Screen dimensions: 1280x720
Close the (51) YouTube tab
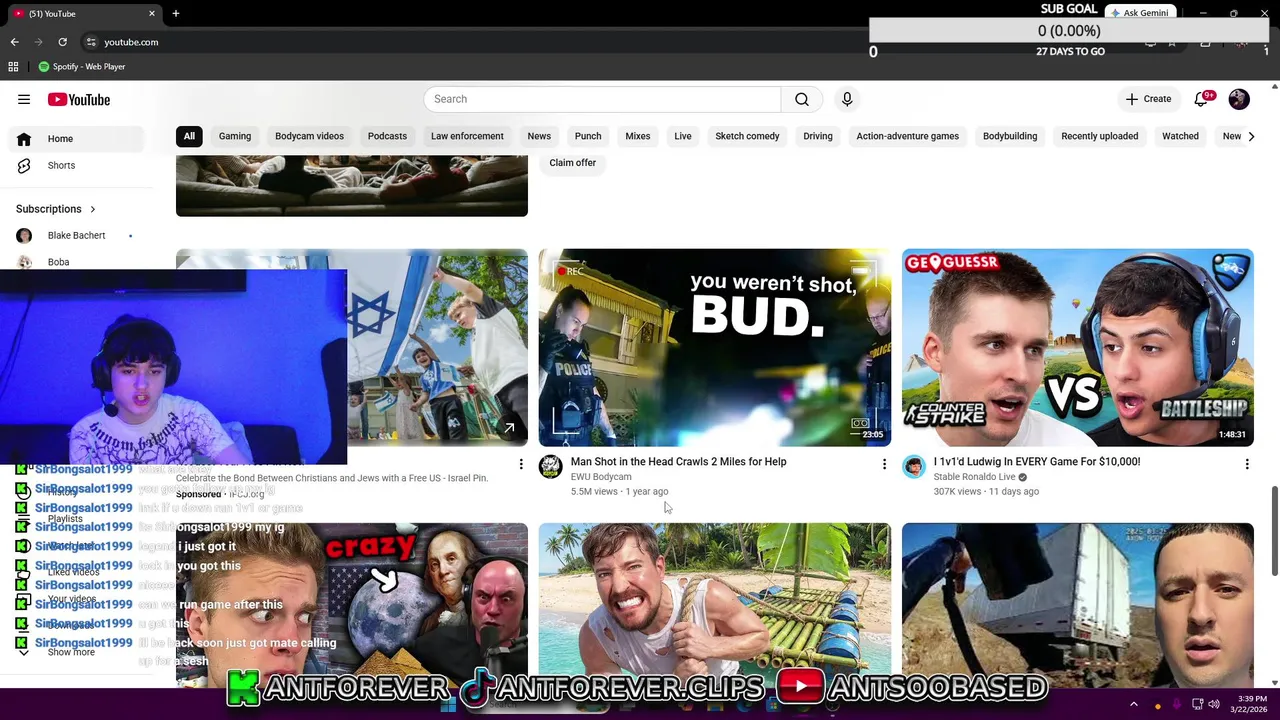[x=152, y=14]
